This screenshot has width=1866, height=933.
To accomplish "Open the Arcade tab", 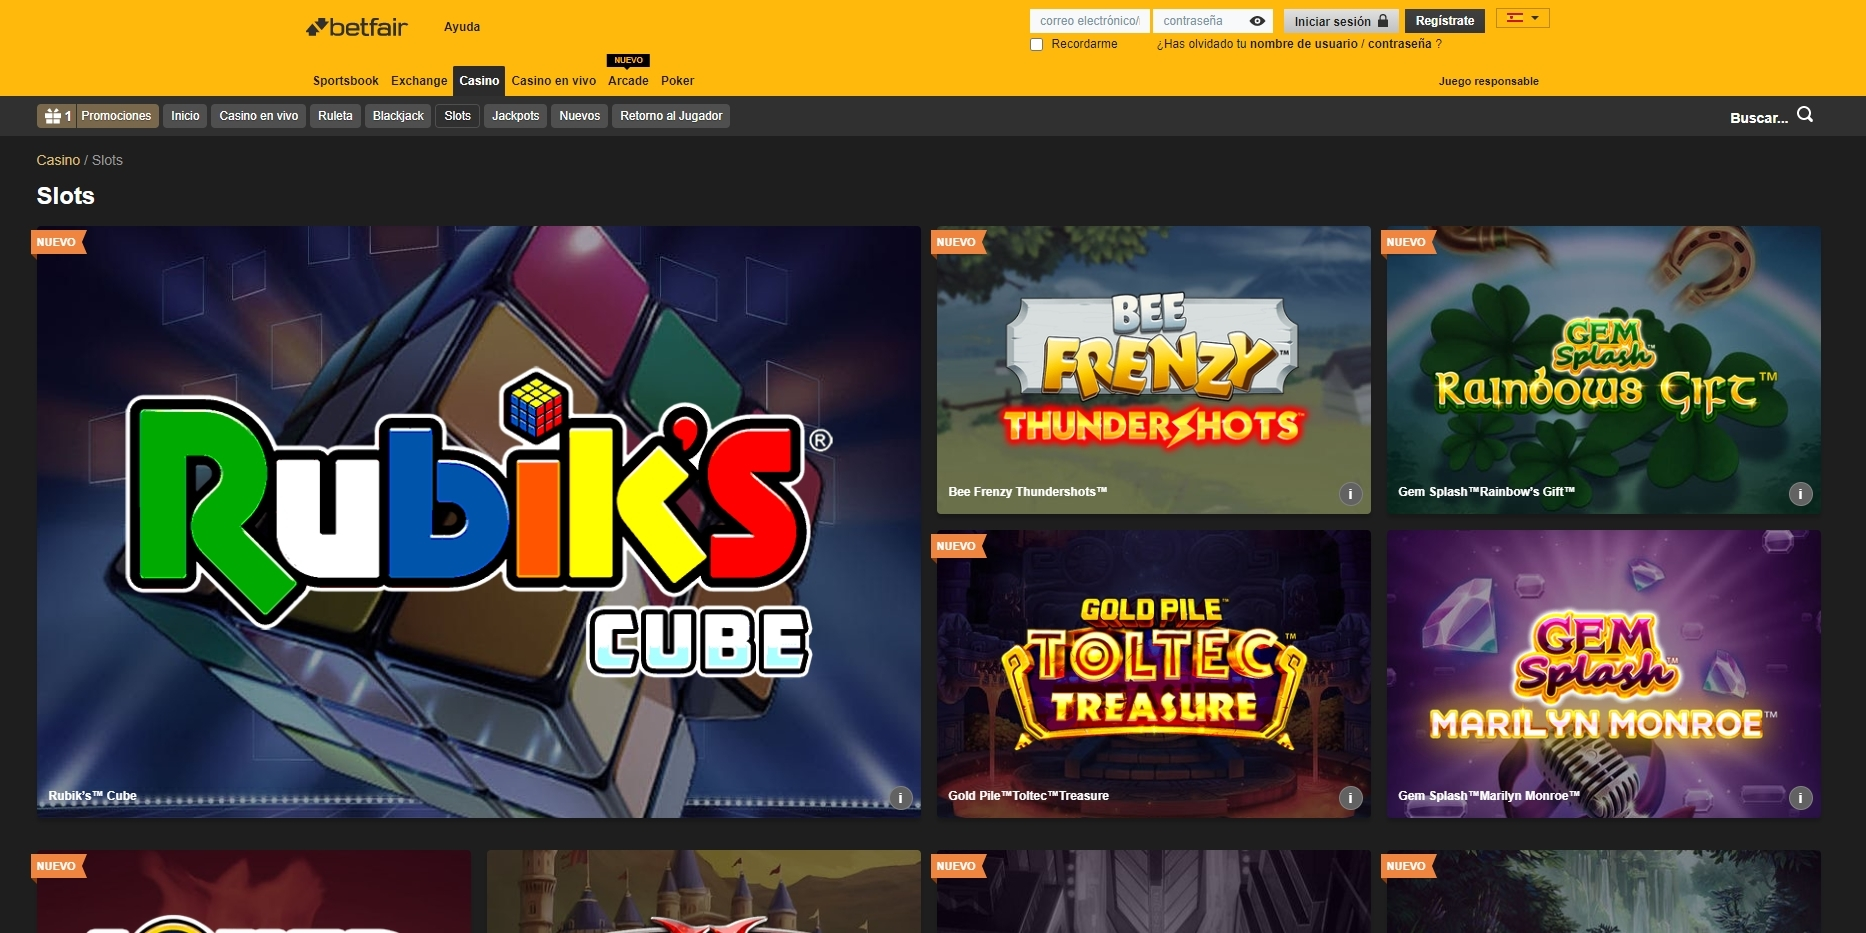I will 628,81.
